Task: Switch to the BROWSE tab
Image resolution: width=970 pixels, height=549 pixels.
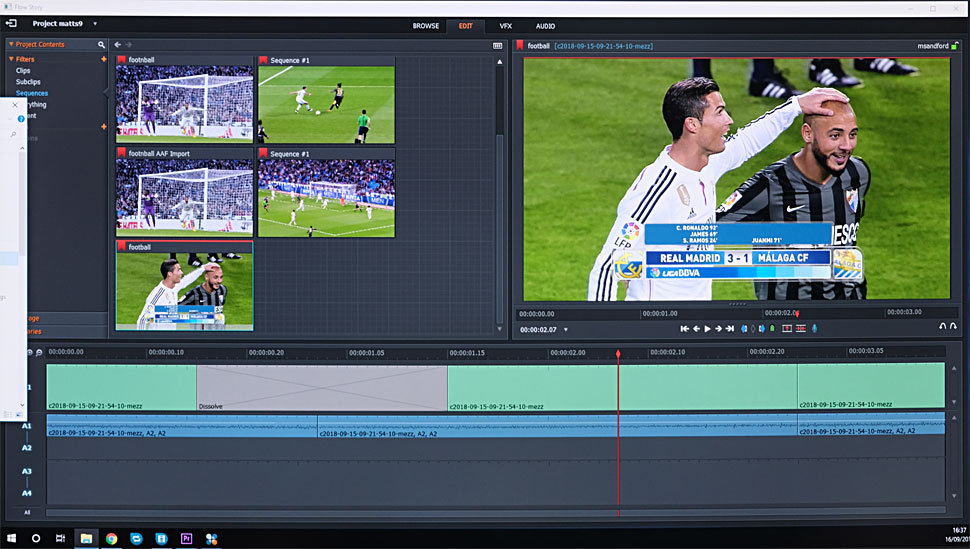Action: pyautogui.click(x=426, y=26)
